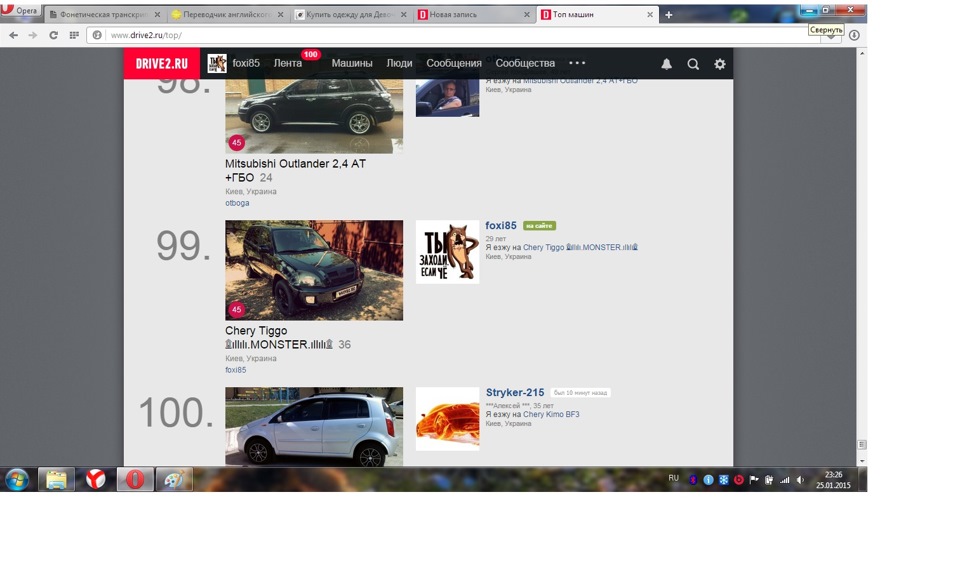
Task: Switch to the Переводчик английского tab
Action: click(228, 15)
